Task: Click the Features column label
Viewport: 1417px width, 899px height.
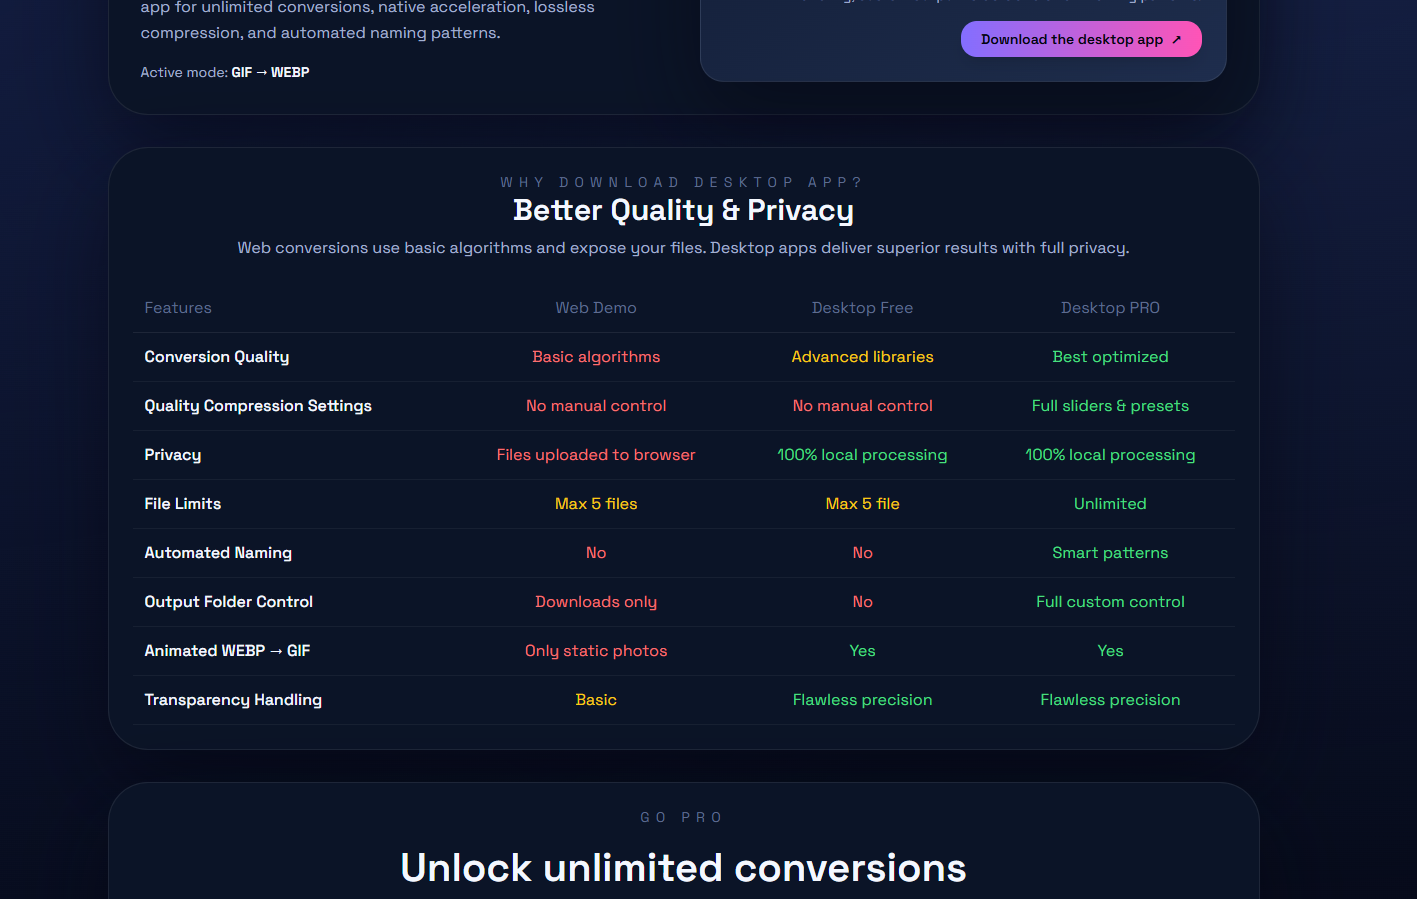Action: [x=178, y=307]
